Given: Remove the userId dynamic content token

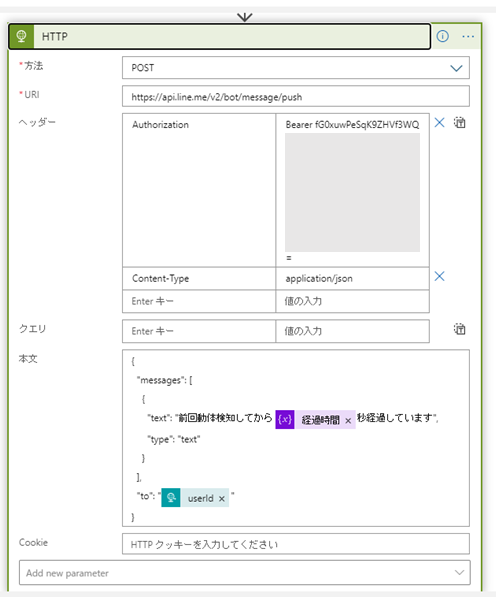Looking at the screenshot, I should (222, 498).
